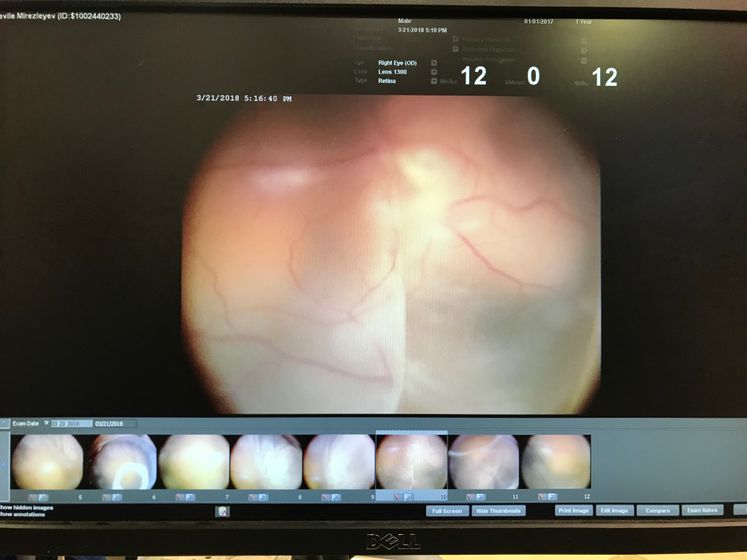Select thumbnail image number 5
The image size is (747, 560).
pos(47,462)
